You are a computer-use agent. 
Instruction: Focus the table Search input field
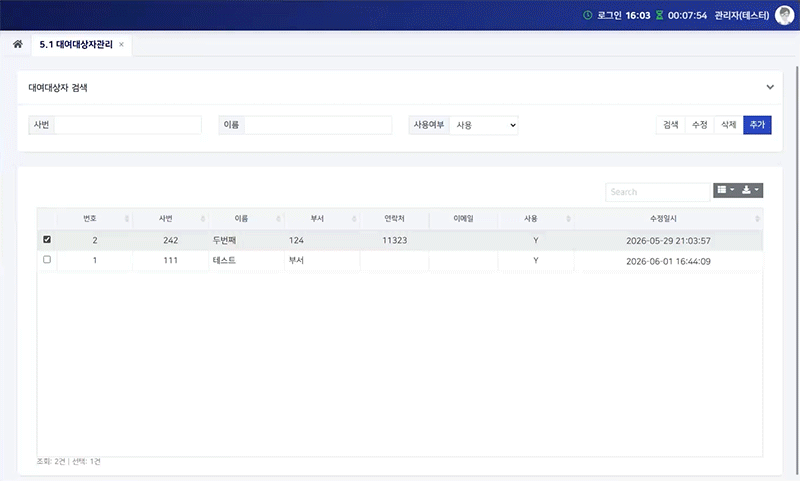pos(658,192)
